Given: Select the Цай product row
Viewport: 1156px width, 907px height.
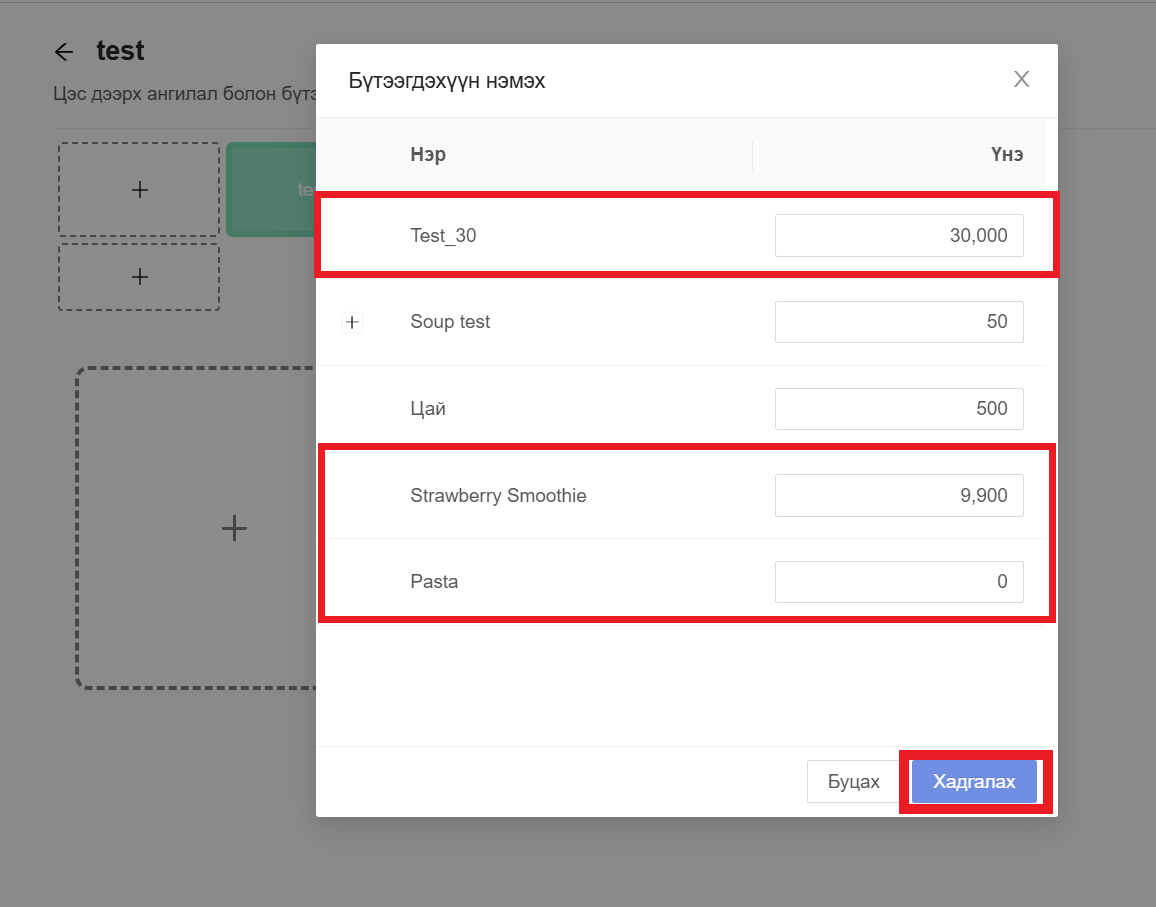Looking at the screenshot, I should pyautogui.click(x=428, y=409).
